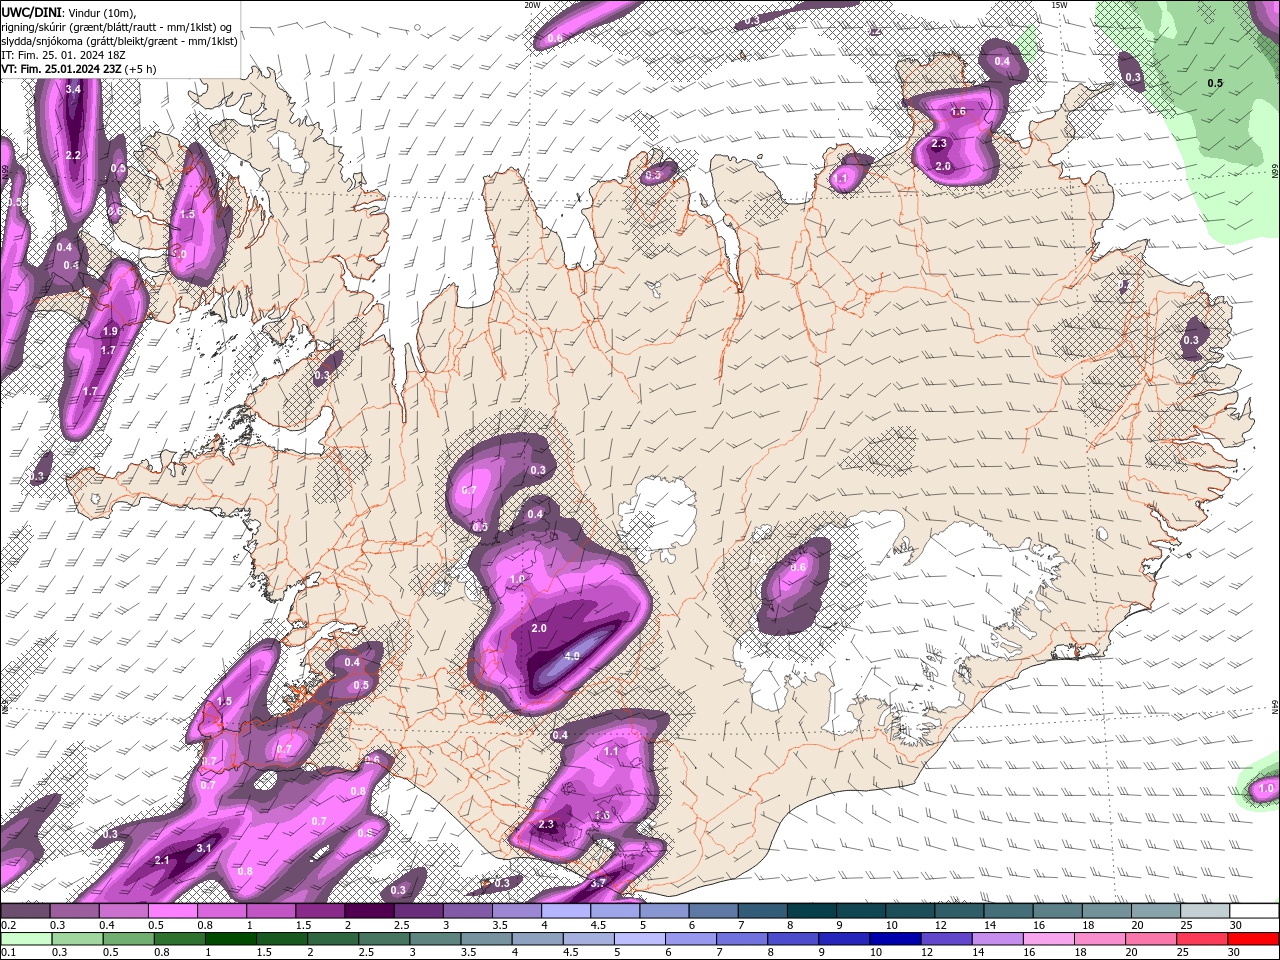1280x960 pixels.
Task: Click the 0.1 tick label on the lower scale
Action: [8, 953]
